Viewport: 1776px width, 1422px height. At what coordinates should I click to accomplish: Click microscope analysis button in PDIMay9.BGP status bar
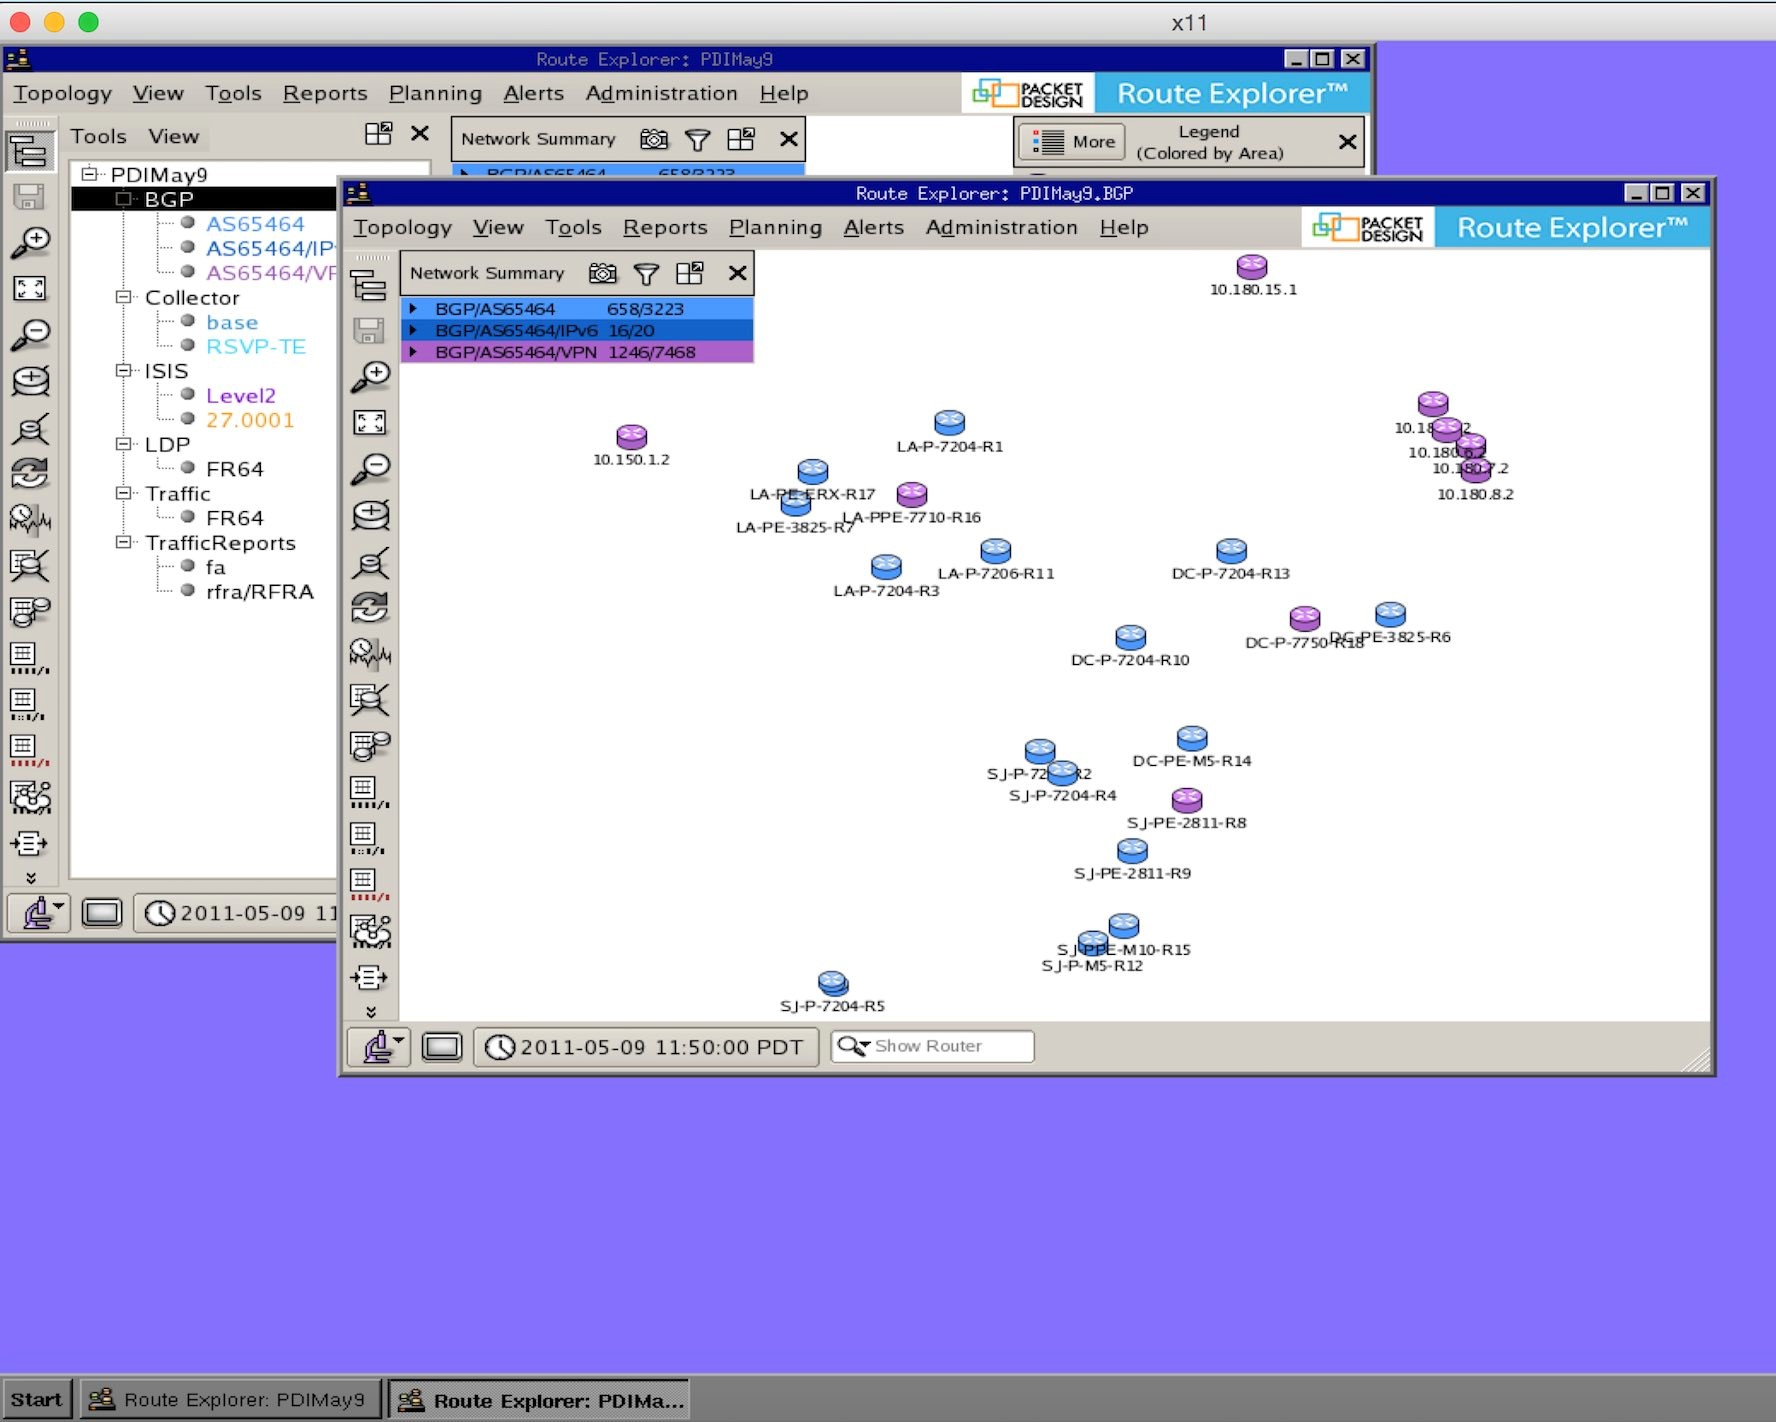pos(378,1047)
